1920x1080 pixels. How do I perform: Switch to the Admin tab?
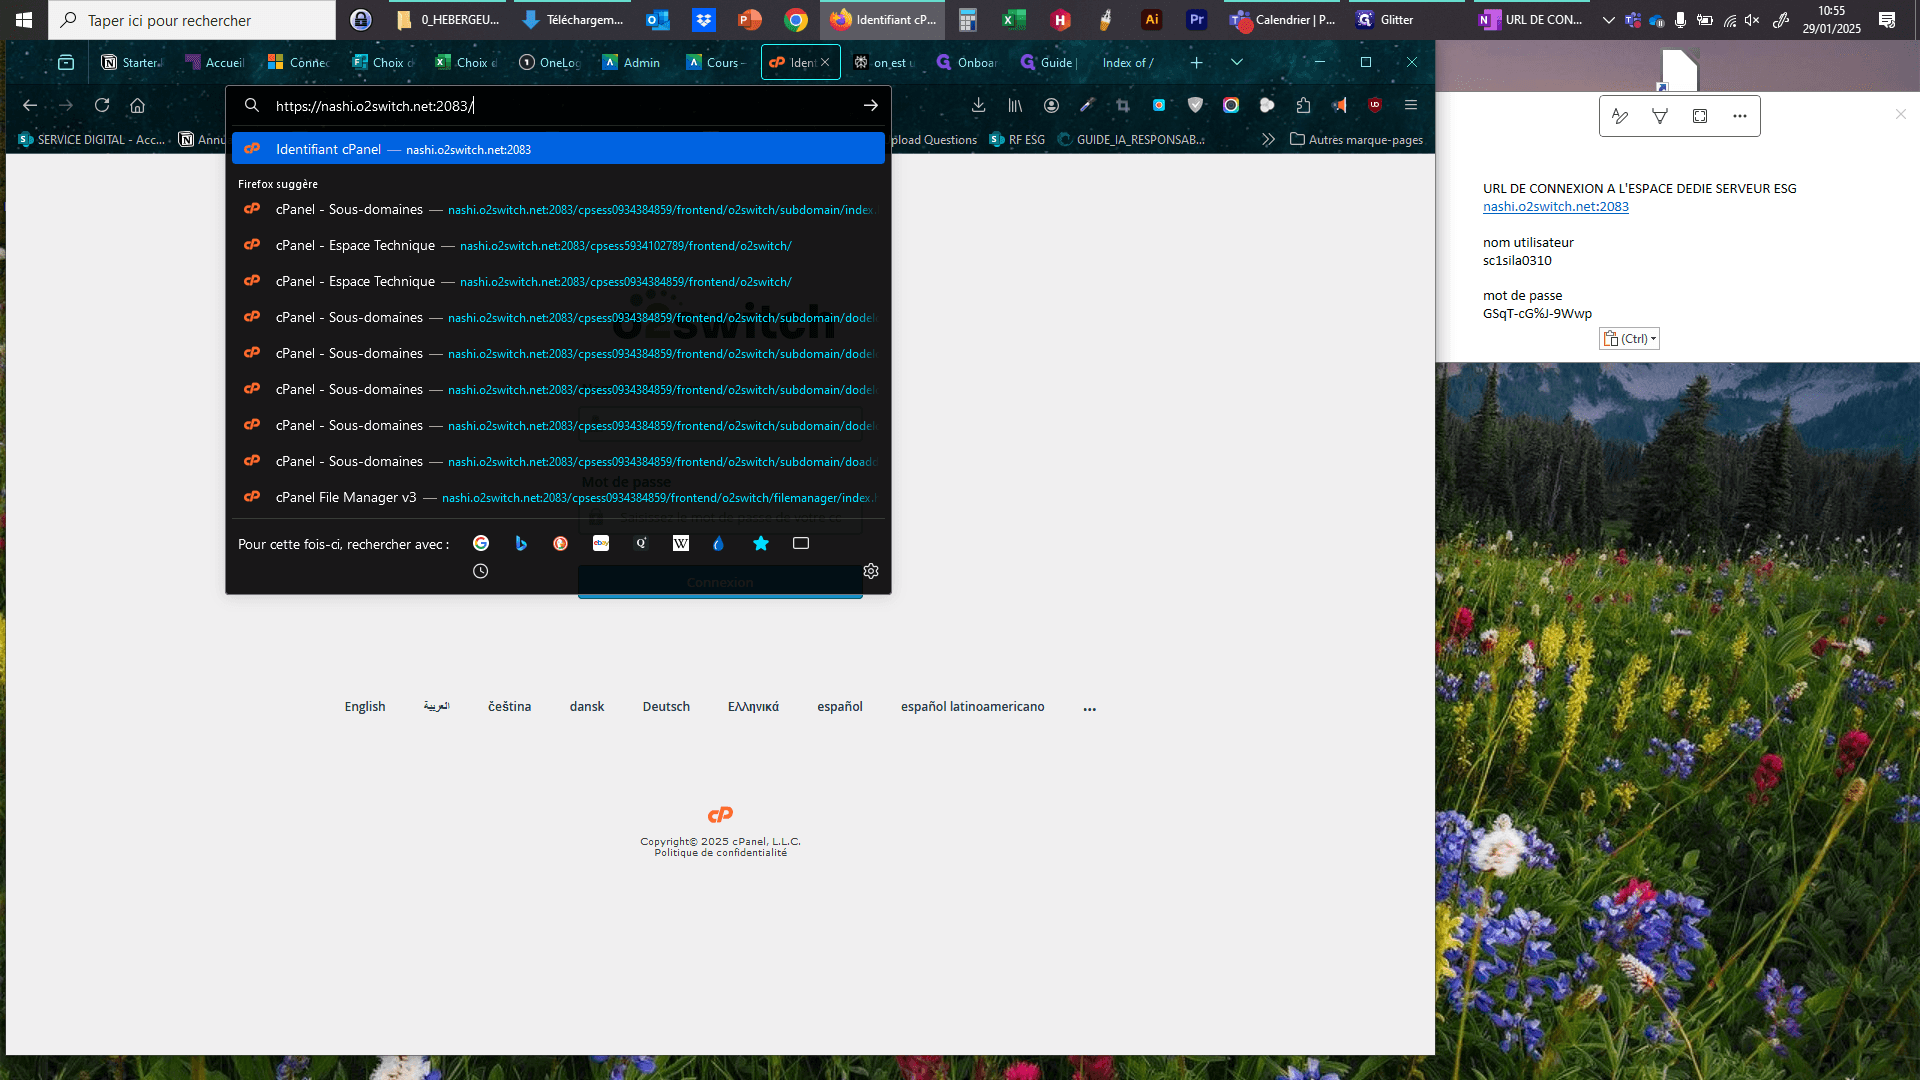click(632, 62)
